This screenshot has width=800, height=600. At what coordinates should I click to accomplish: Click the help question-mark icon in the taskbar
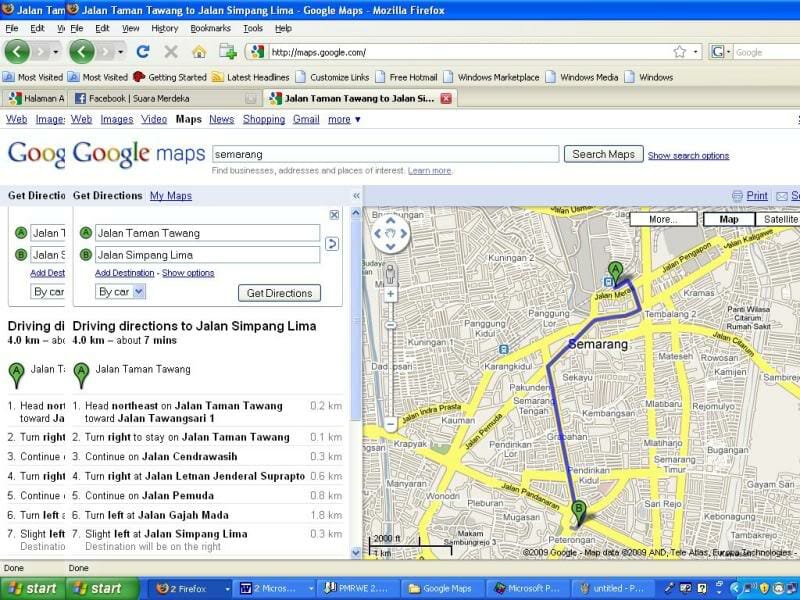[702, 588]
